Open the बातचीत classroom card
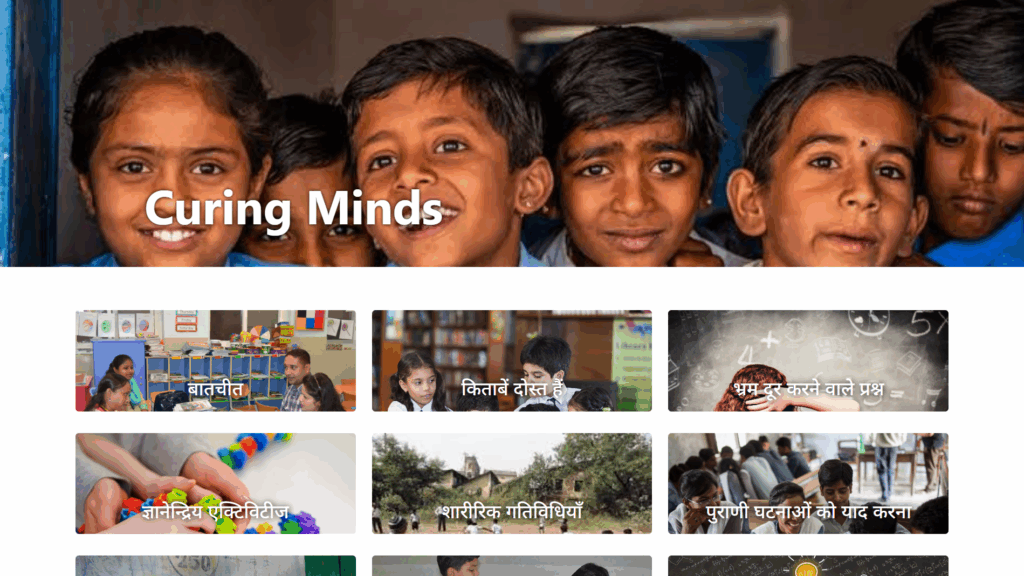The width and height of the screenshot is (1024, 576). click(x=216, y=360)
